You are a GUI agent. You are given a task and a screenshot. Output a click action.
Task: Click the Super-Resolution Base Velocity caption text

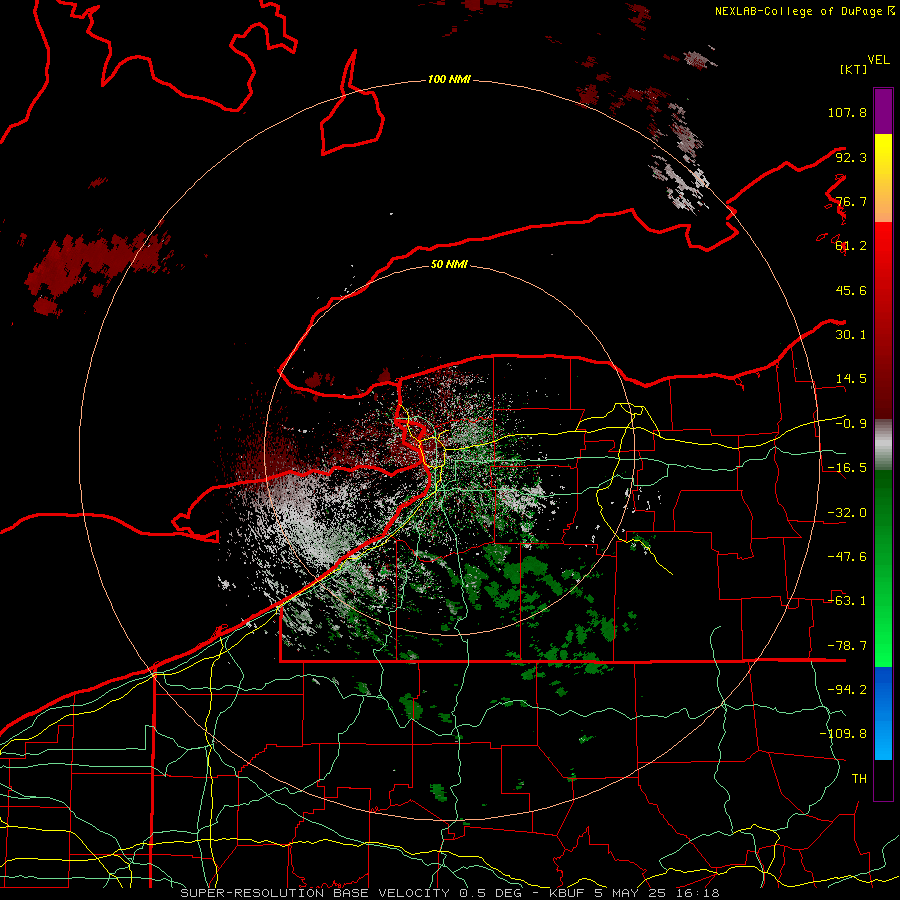tap(449, 893)
